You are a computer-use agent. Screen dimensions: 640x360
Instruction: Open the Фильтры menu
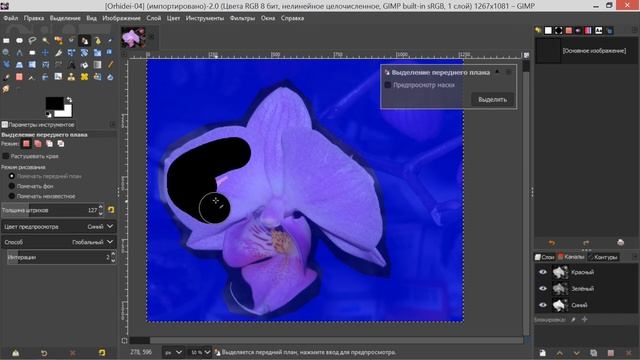[x=242, y=18]
